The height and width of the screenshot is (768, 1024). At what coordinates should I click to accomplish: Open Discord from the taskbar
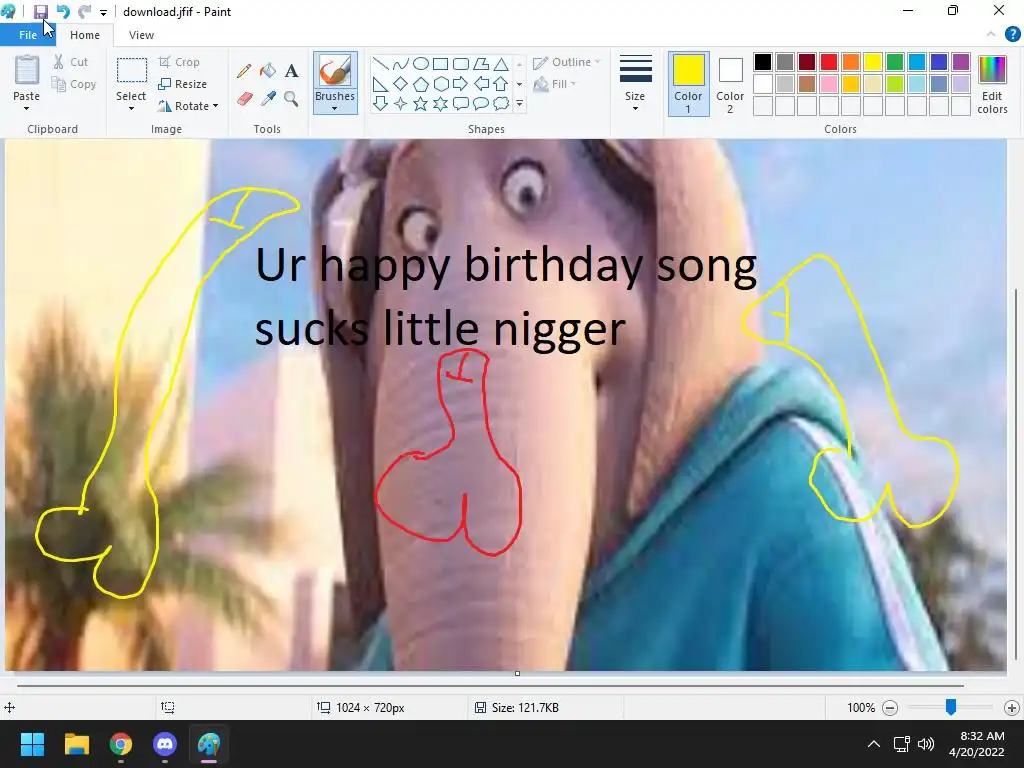tap(165, 744)
